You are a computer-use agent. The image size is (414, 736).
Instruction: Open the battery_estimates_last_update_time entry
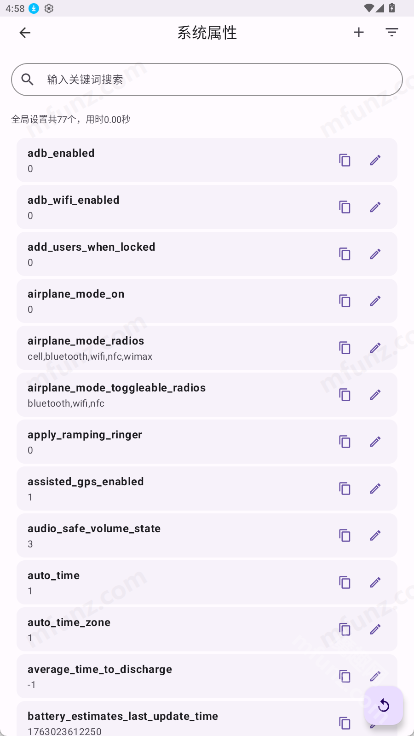coord(207,719)
